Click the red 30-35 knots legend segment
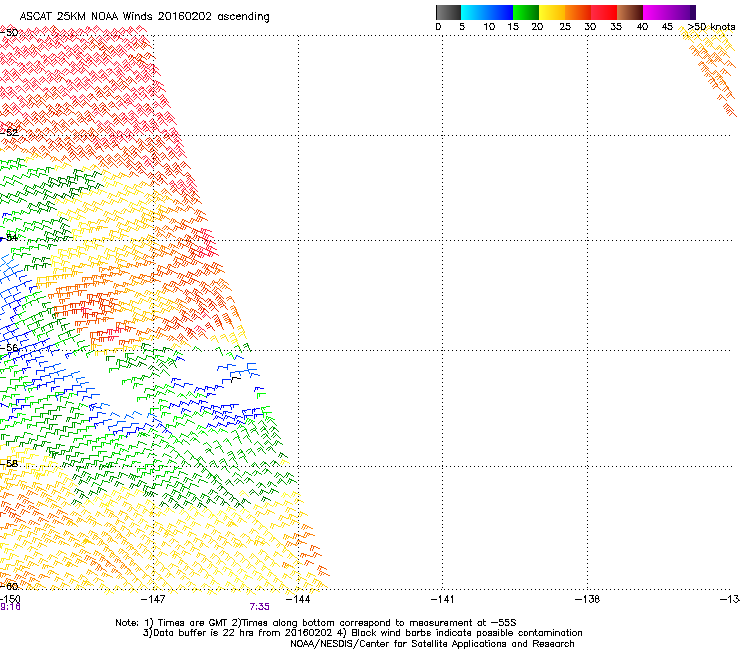 point(604,12)
